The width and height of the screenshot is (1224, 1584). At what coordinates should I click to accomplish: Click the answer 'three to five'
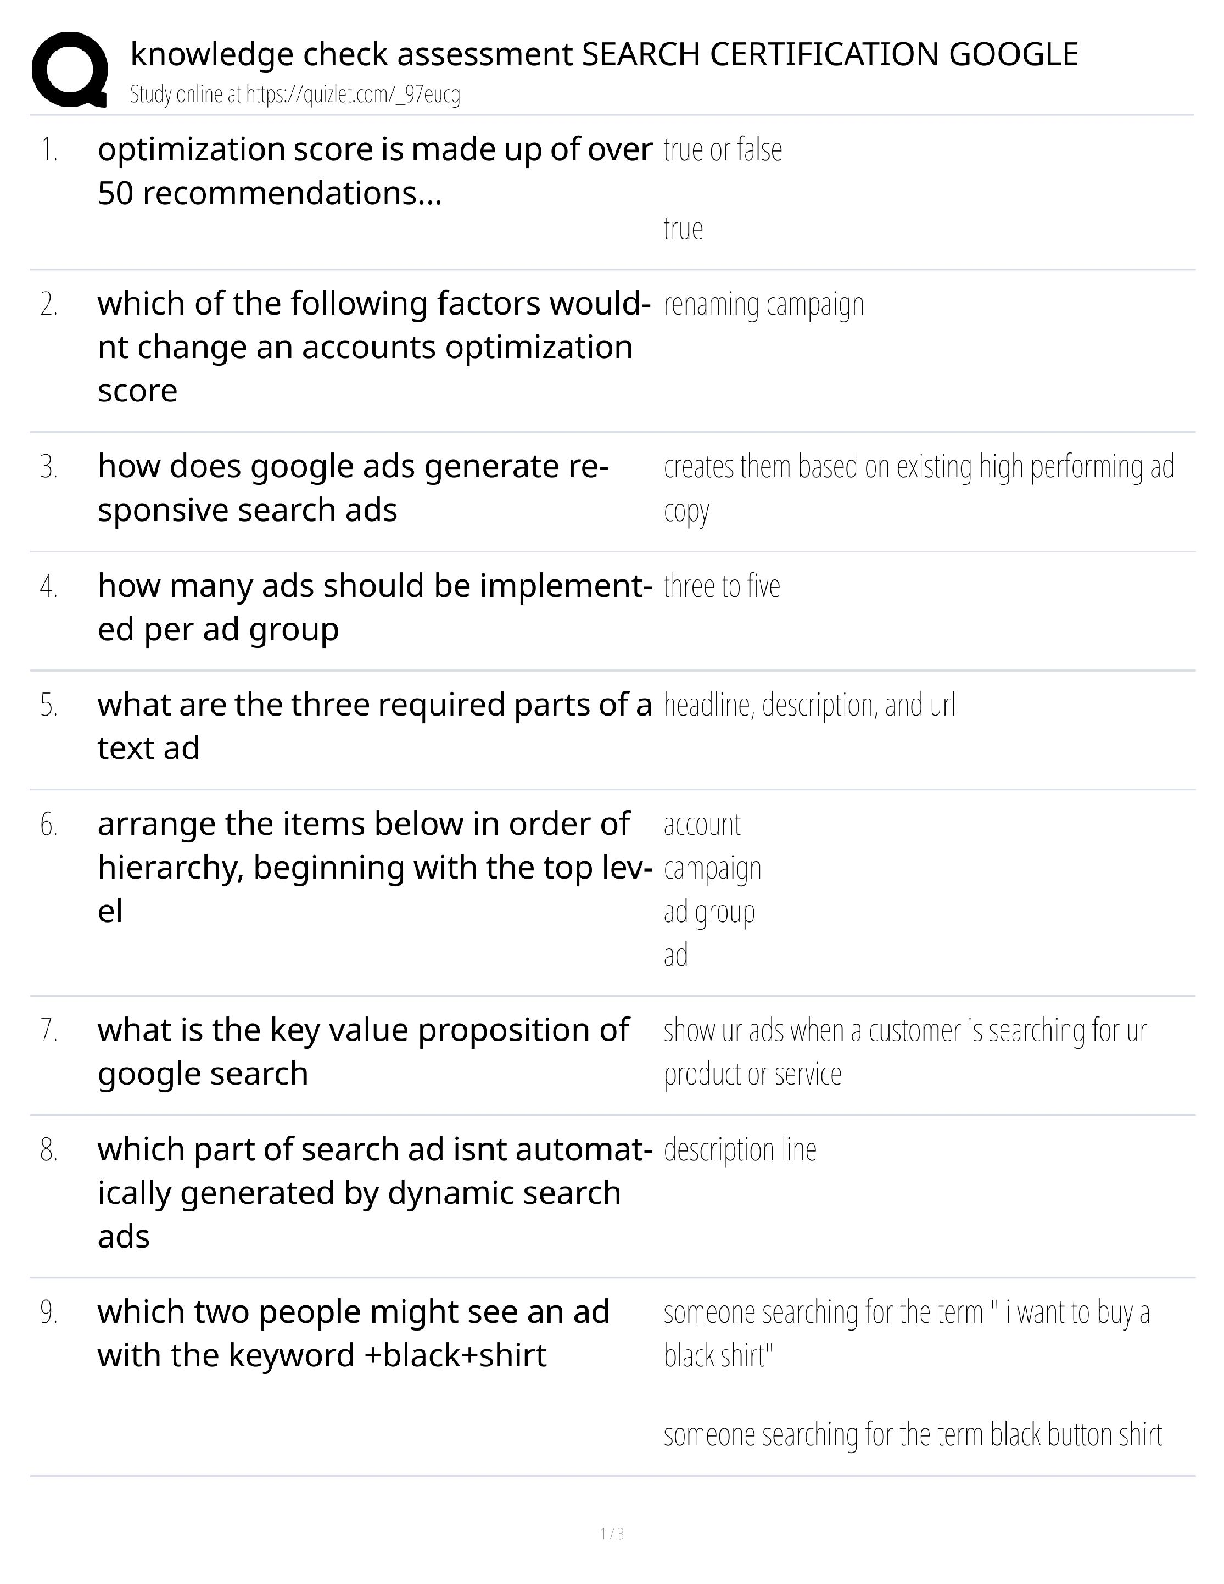coord(722,586)
